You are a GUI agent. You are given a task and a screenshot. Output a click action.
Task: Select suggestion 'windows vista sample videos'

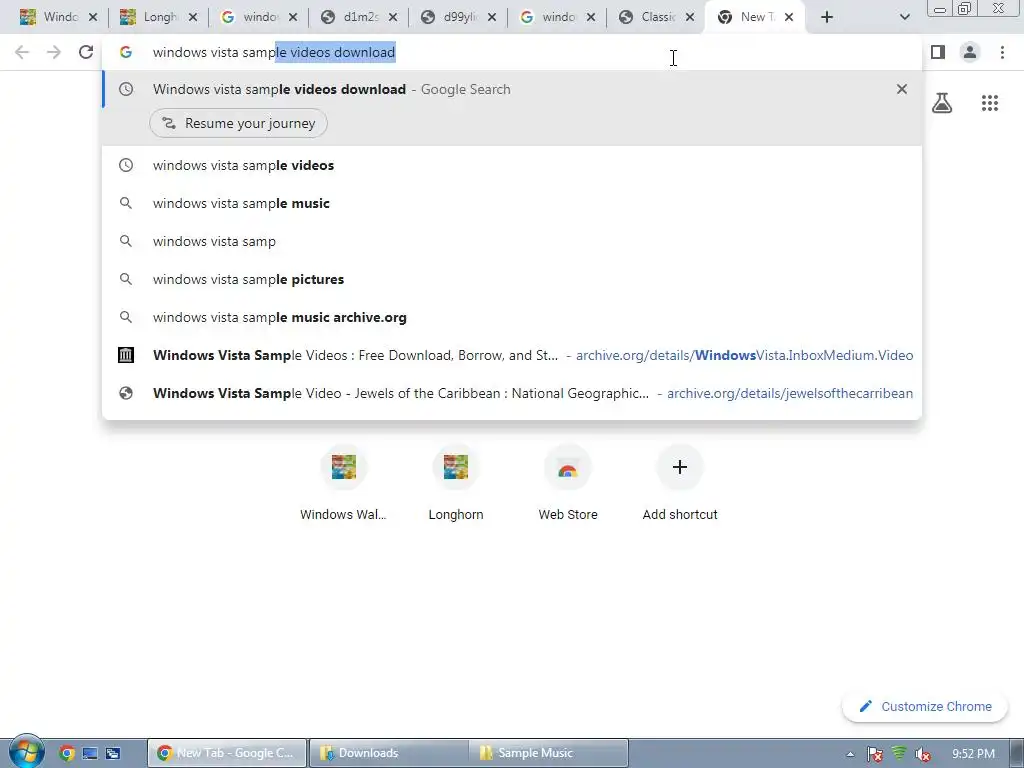click(512, 165)
